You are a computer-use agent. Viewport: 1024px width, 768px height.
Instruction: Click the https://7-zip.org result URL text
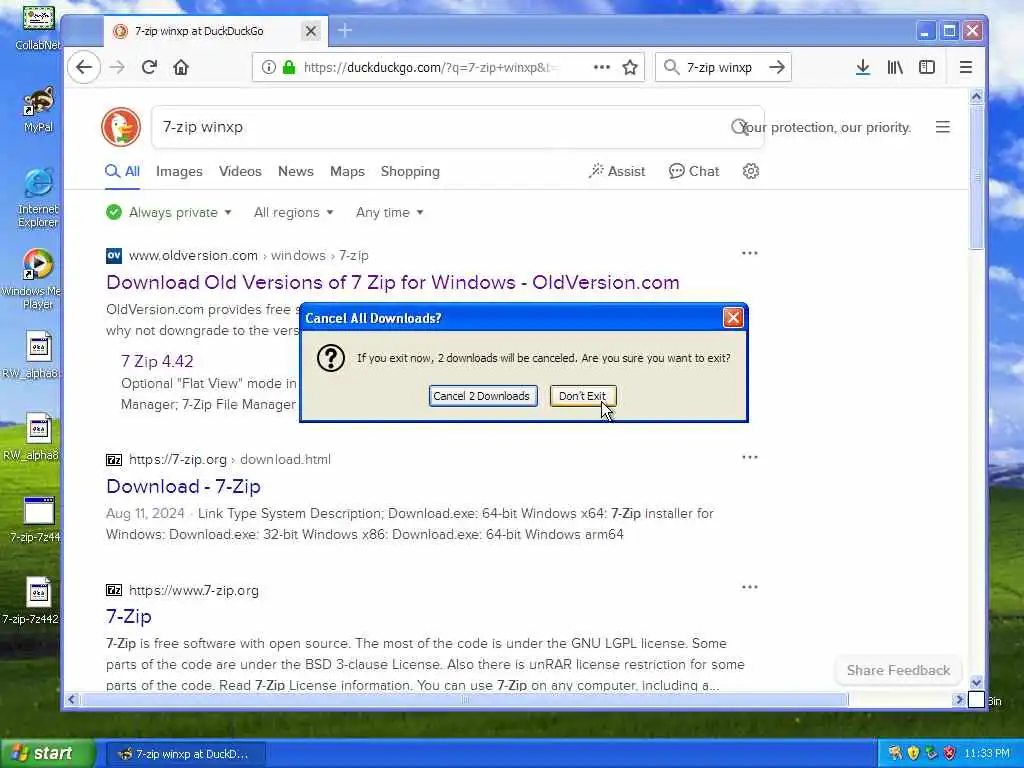coord(178,459)
